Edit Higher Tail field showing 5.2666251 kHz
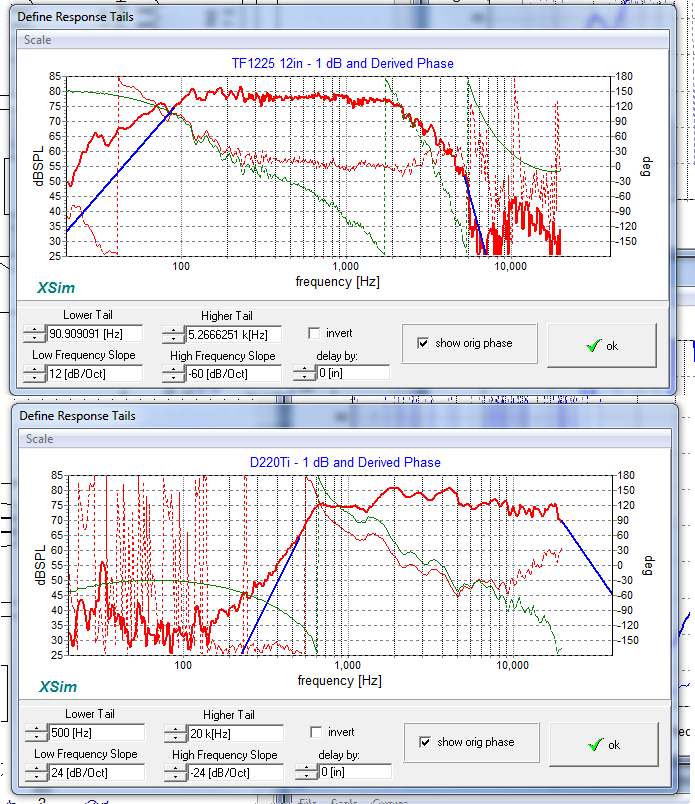 (233, 335)
